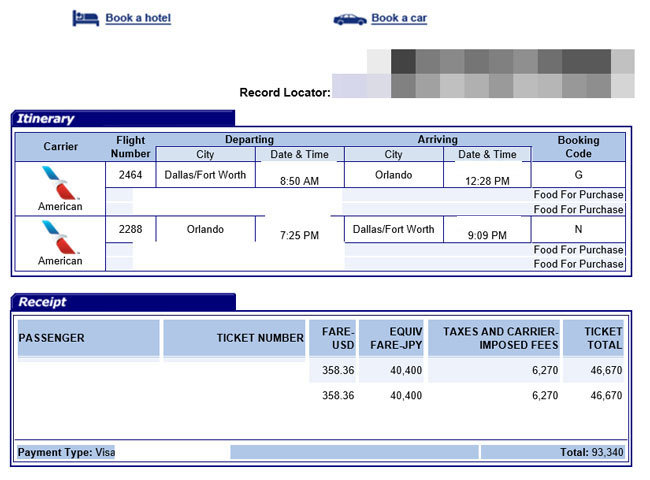
Task: Click the PASSENGER column header
Action: (x=52, y=338)
